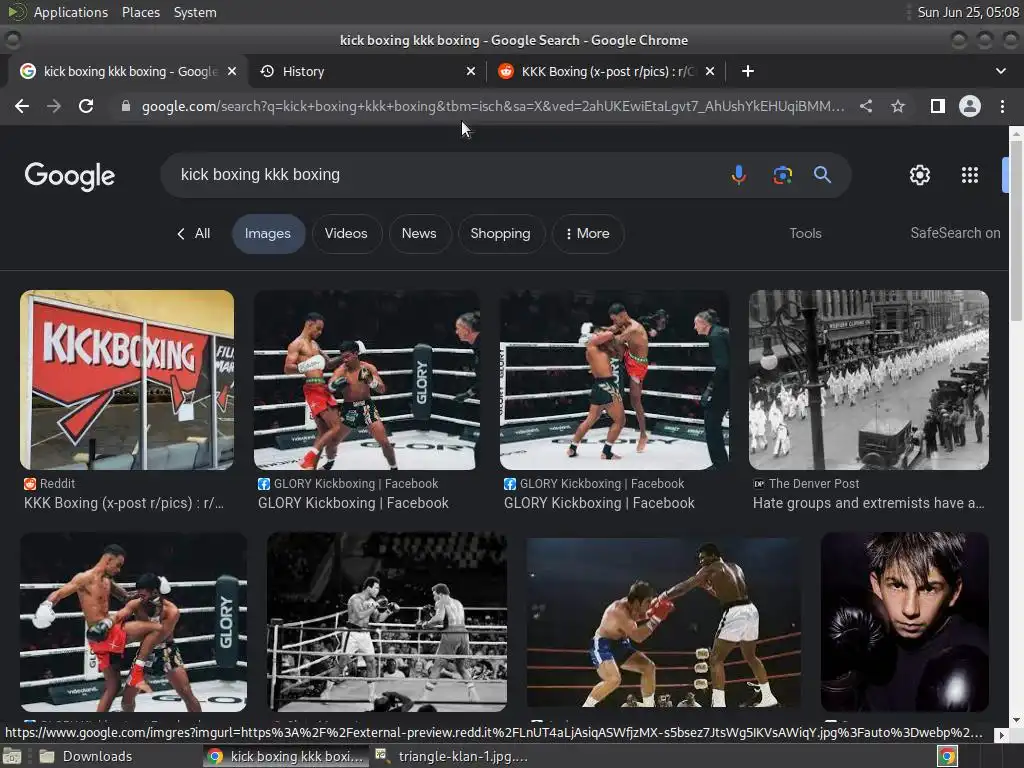The image size is (1024, 768).
Task: Share this page via share icon
Action: point(865,106)
